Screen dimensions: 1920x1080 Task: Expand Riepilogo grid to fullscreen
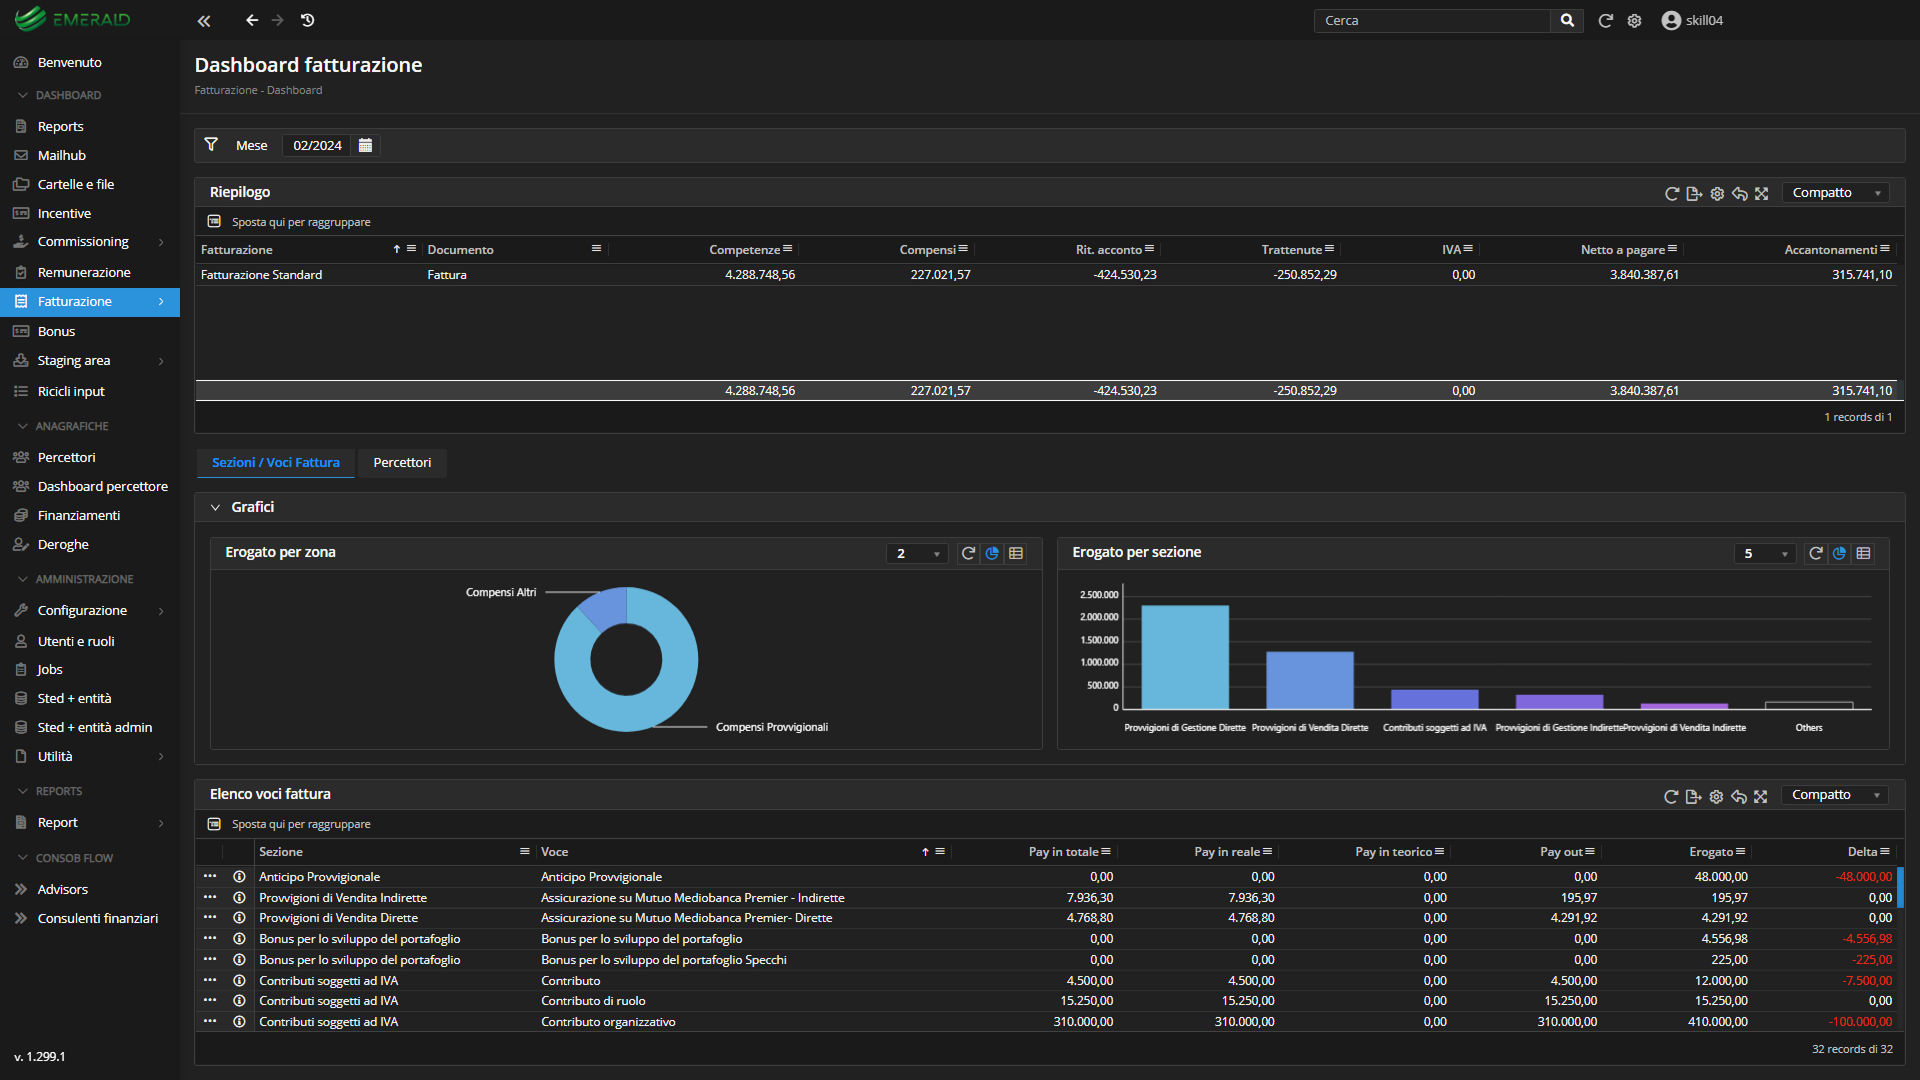[1762, 193]
